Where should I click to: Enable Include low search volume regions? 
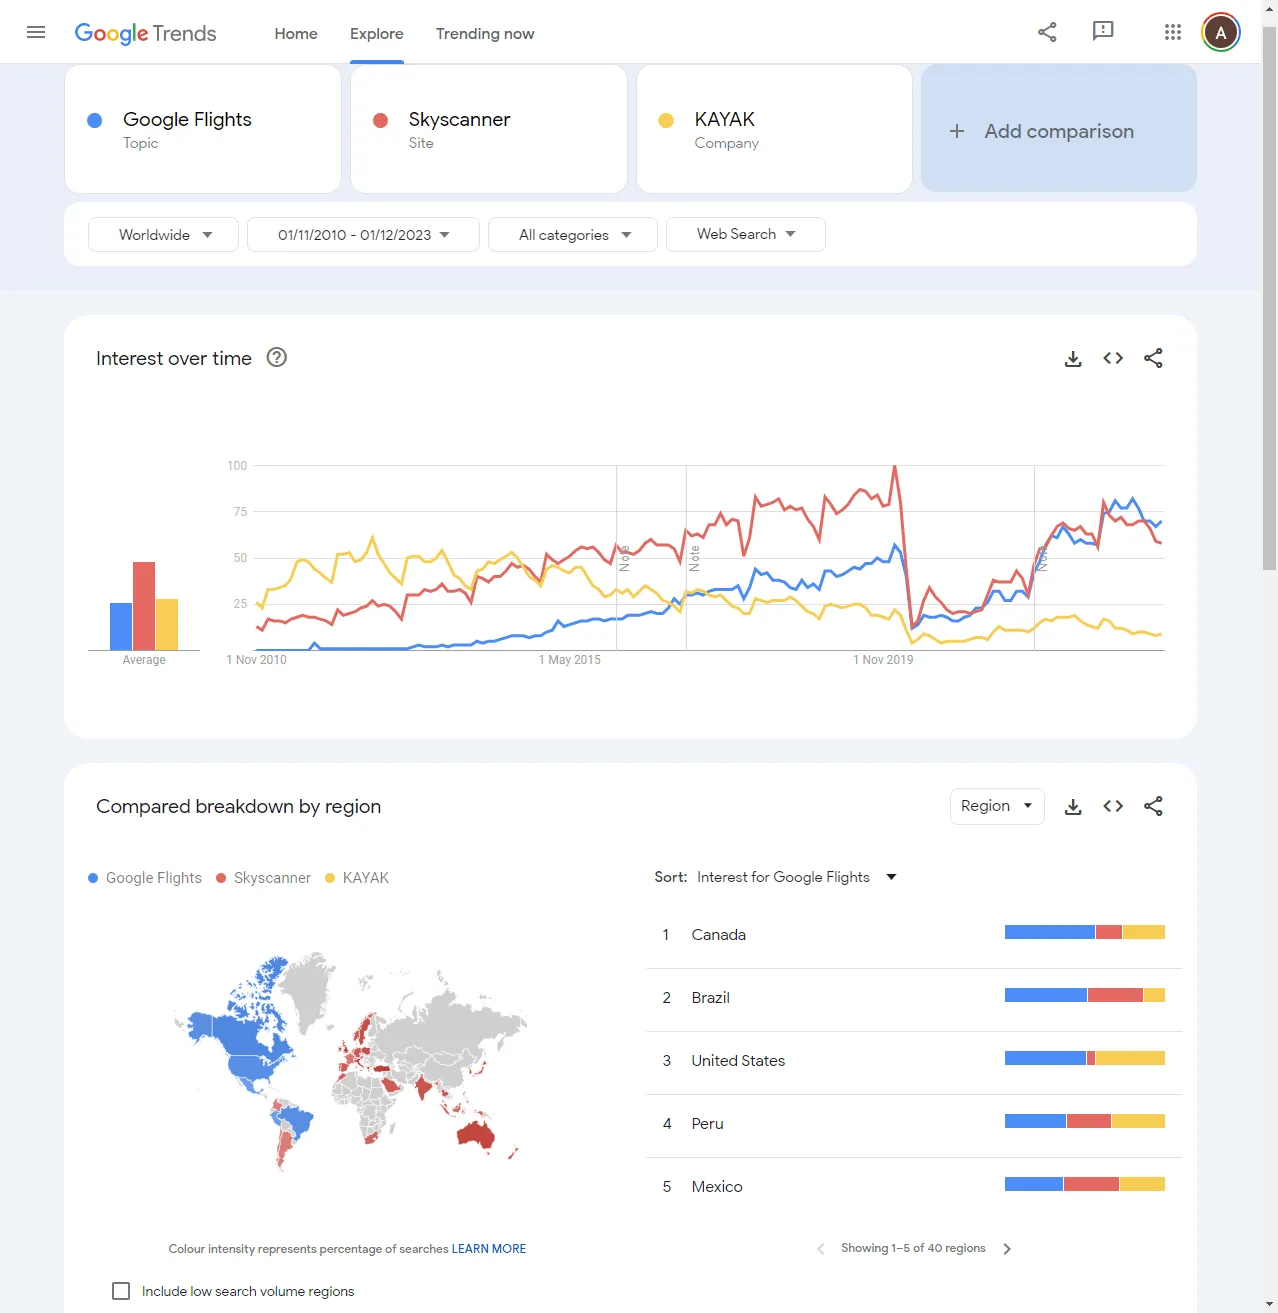click(x=121, y=1291)
